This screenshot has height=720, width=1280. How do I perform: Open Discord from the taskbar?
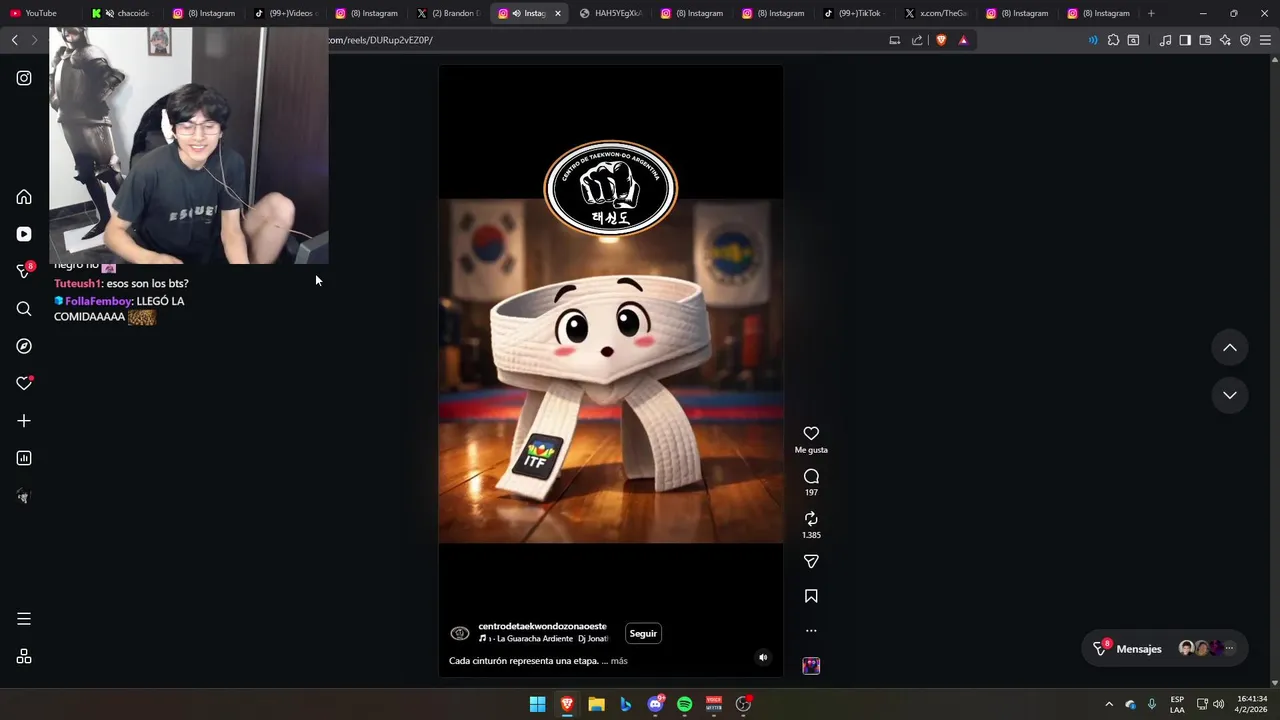coord(655,704)
